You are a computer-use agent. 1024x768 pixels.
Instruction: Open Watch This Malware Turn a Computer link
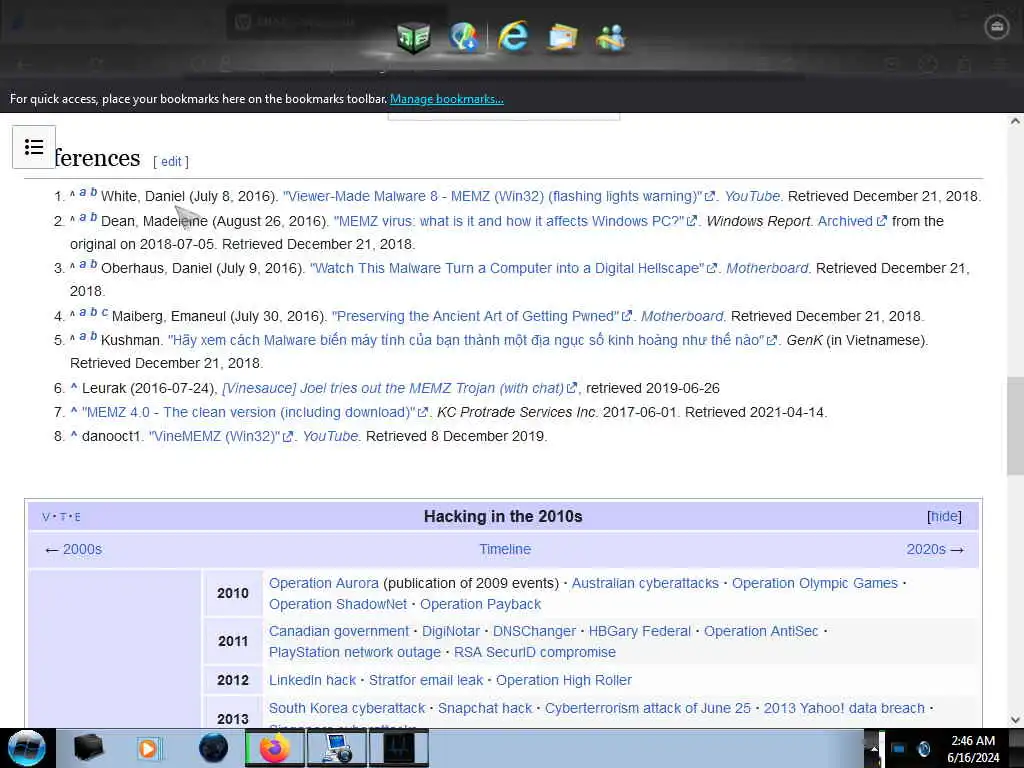point(513,268)
